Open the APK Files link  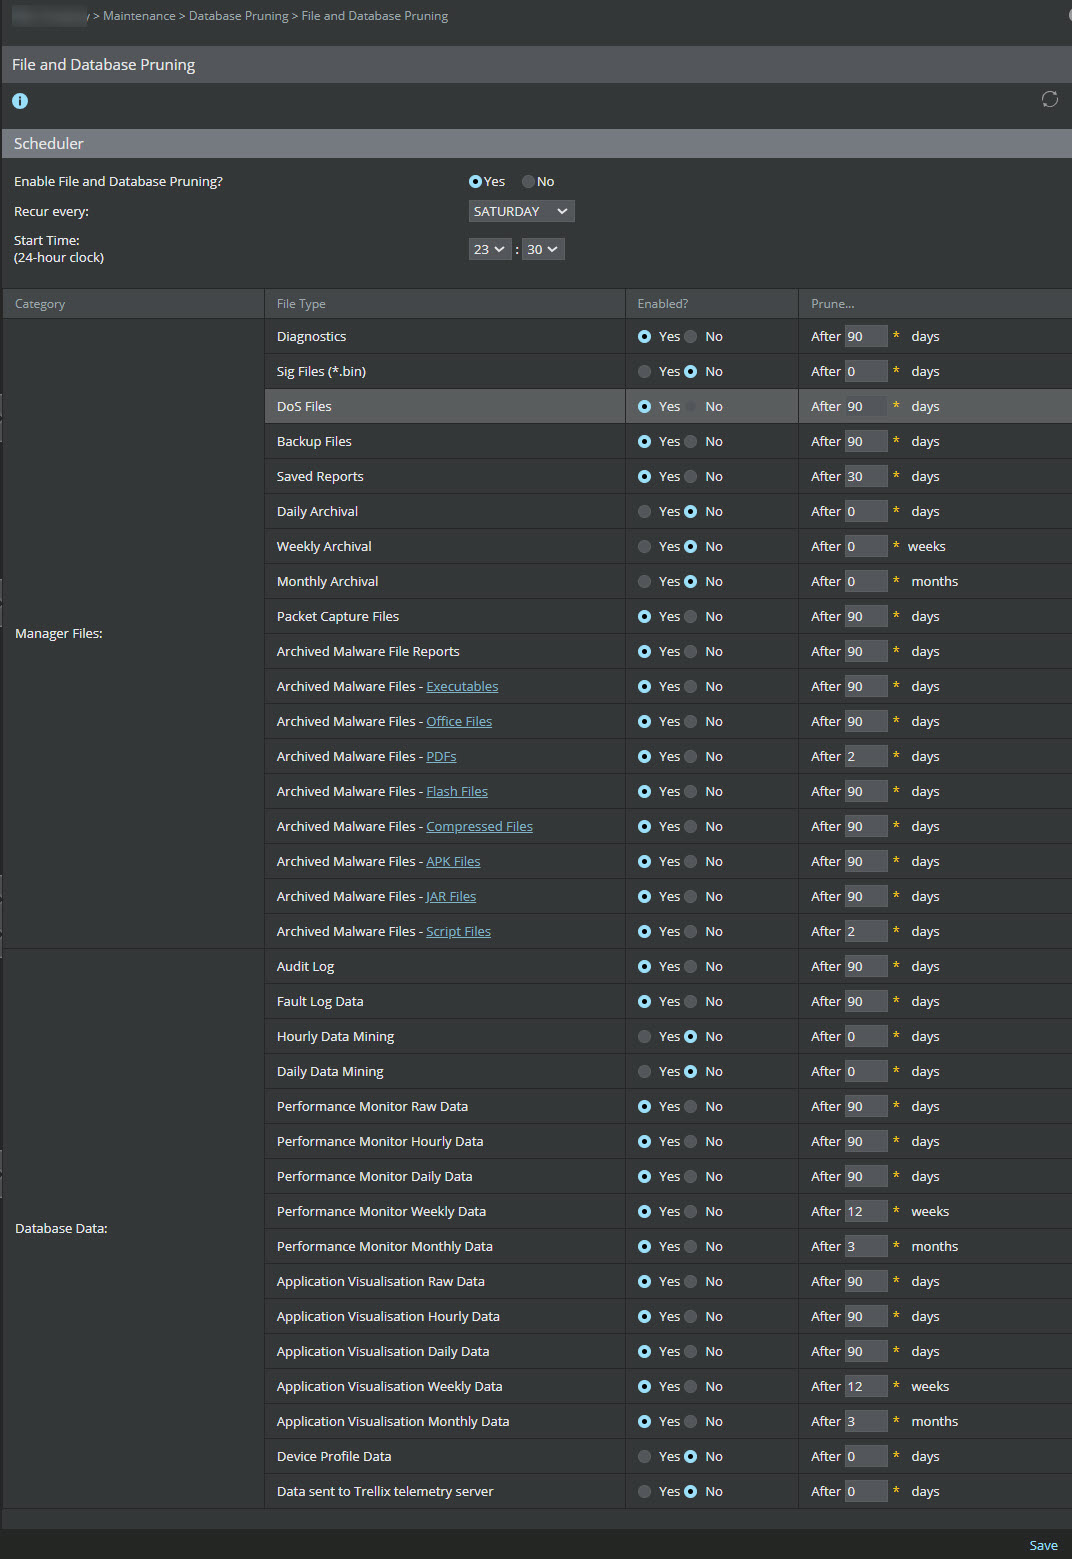point(453,861)
